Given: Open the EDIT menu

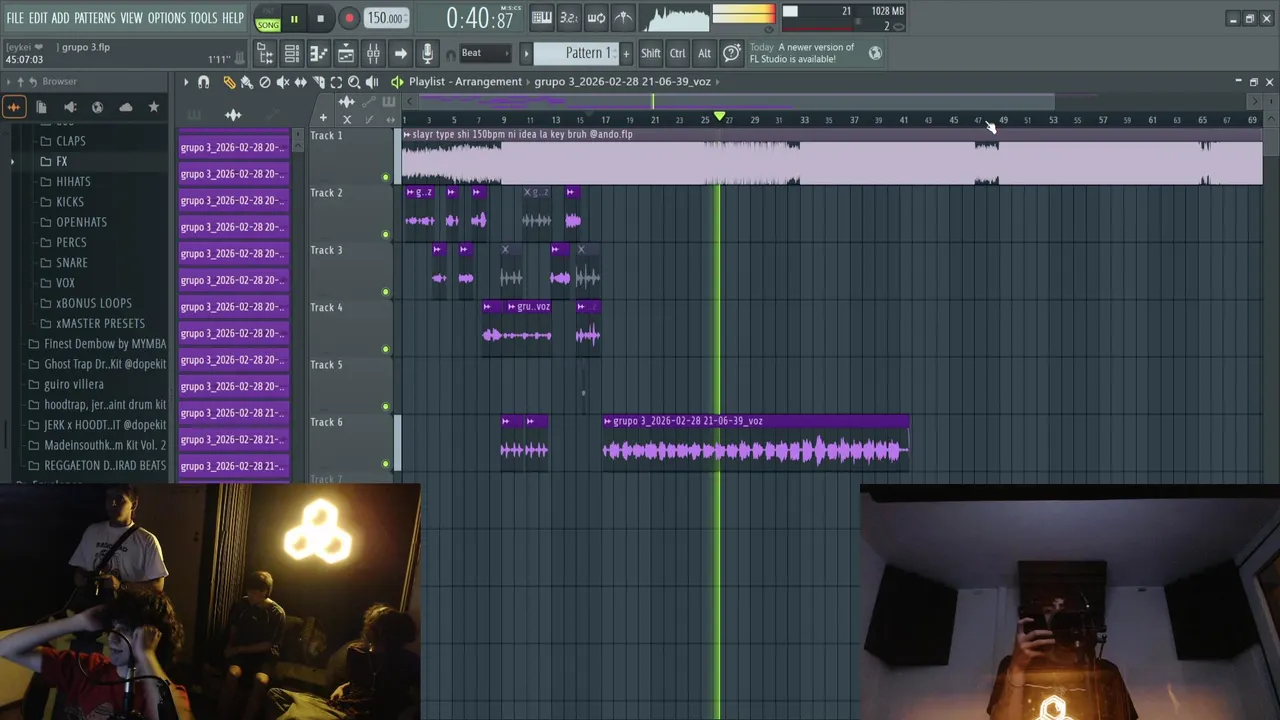Looking at the screenshot, I should click(x=38, y=18).
